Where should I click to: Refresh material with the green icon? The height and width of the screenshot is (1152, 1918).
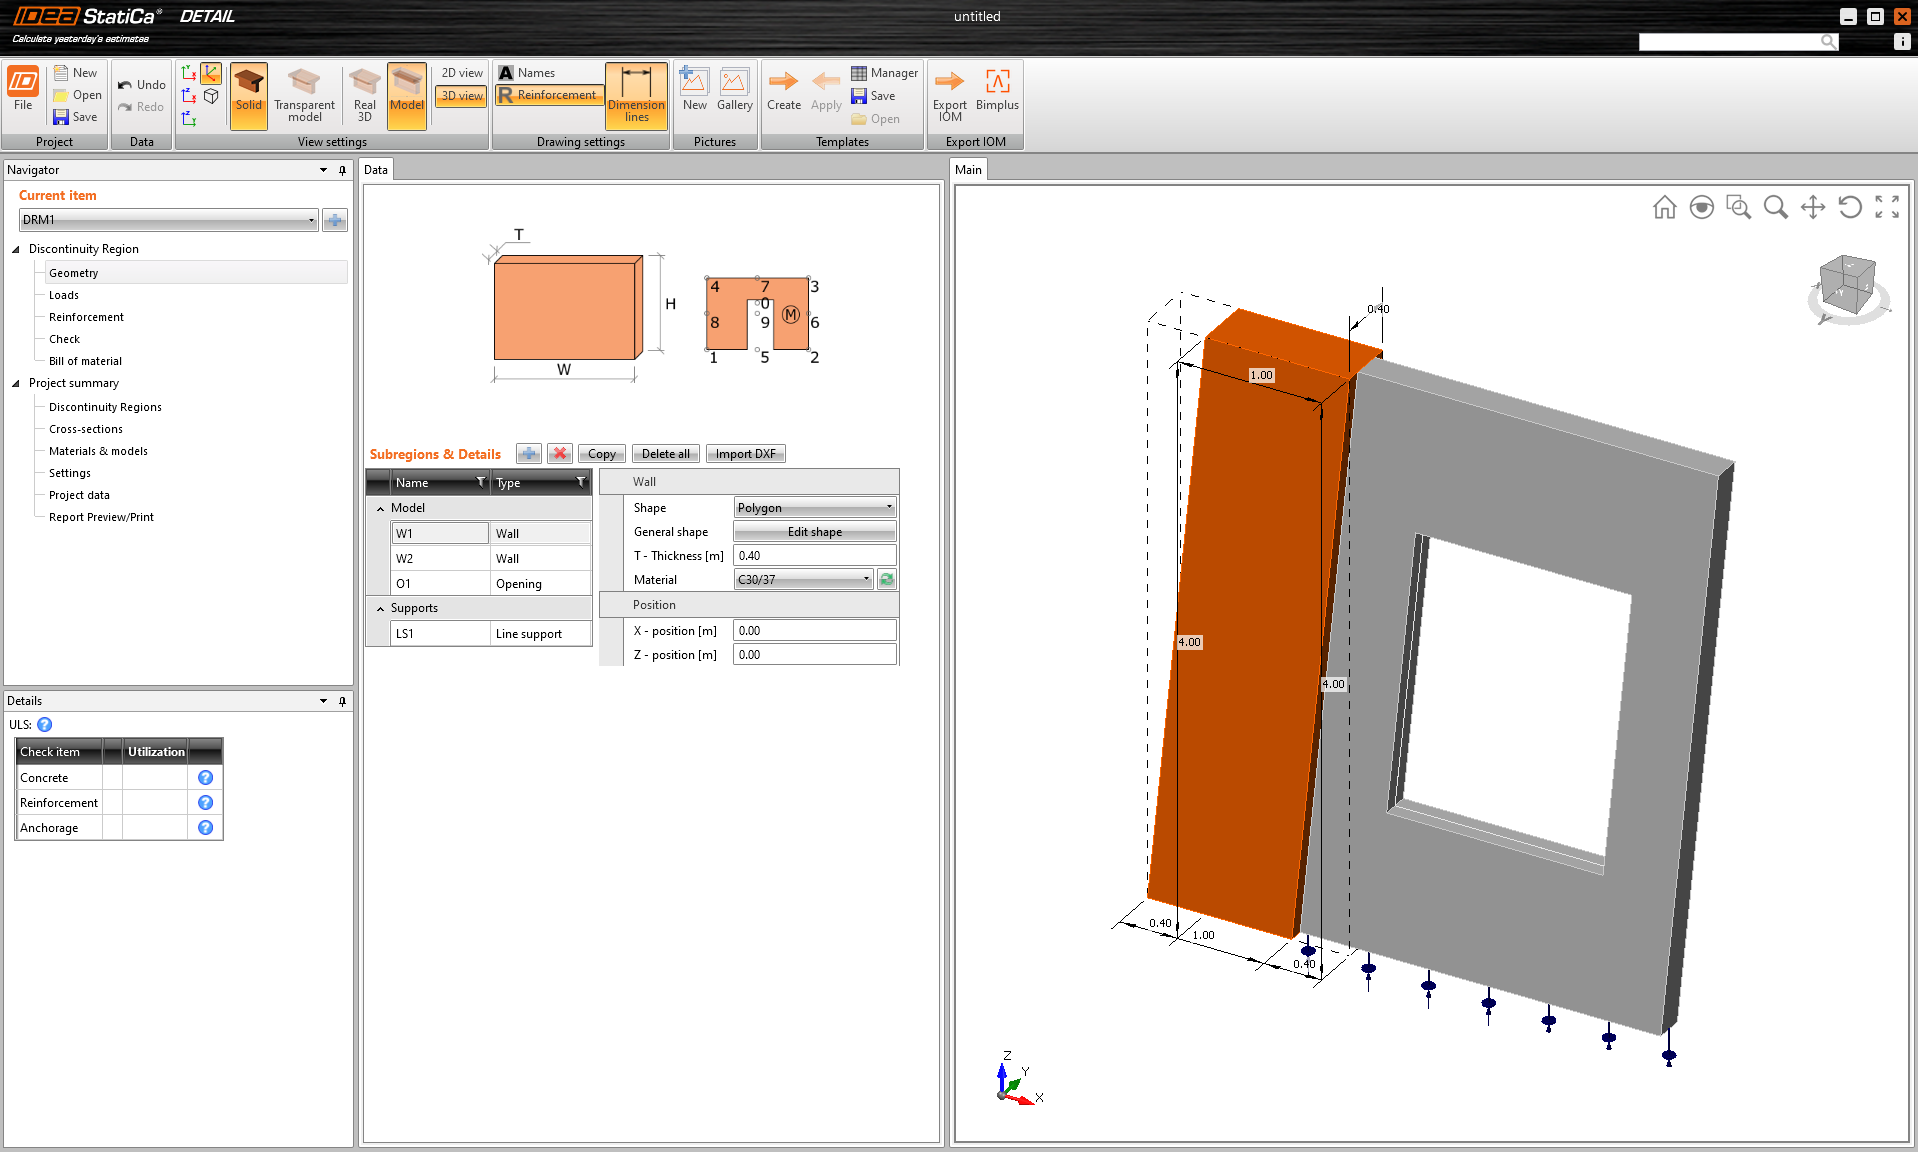[x=886, y=580]
